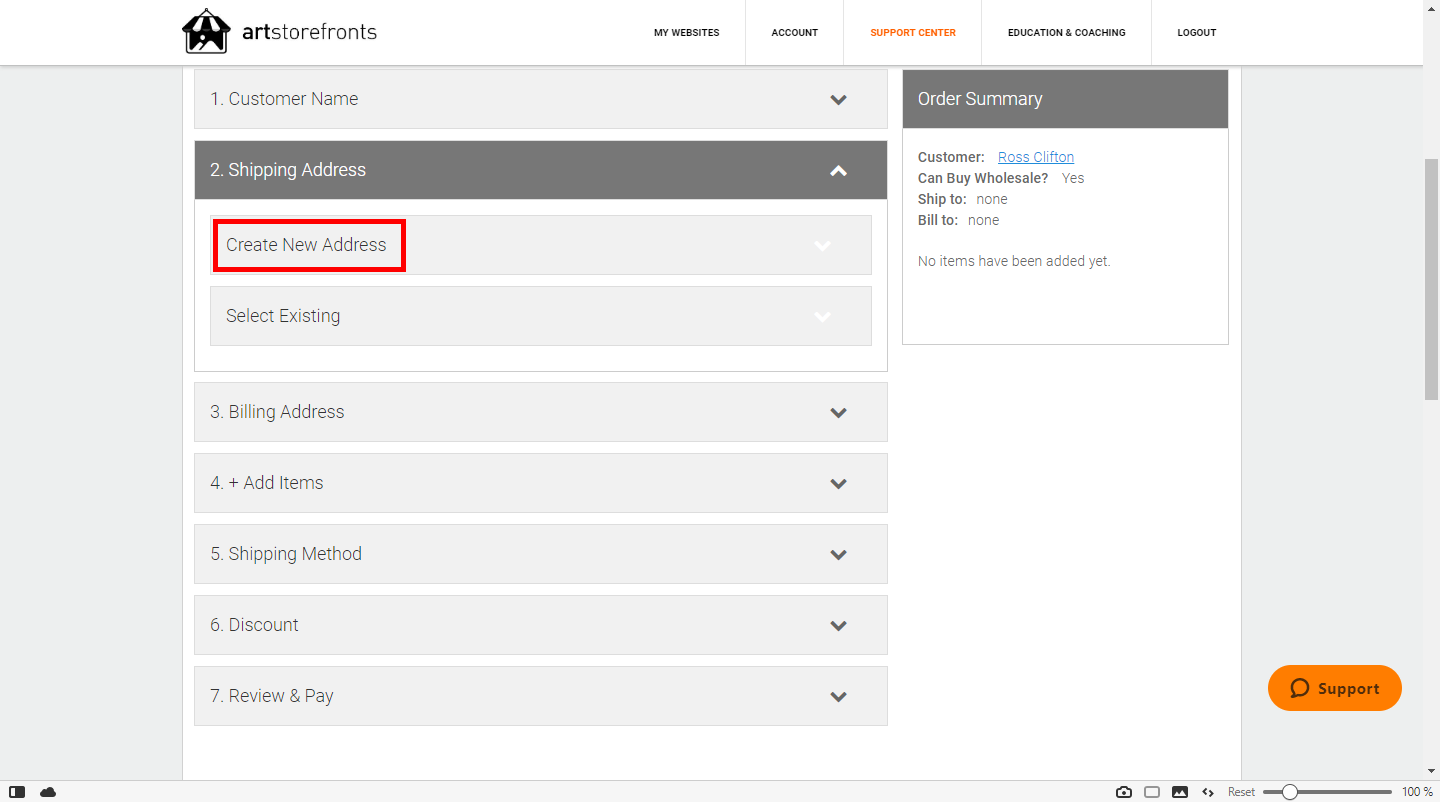1440x802 pixels.
Task: Expand the Shipping Method section chevron
Action: click(x=838, y=554)
